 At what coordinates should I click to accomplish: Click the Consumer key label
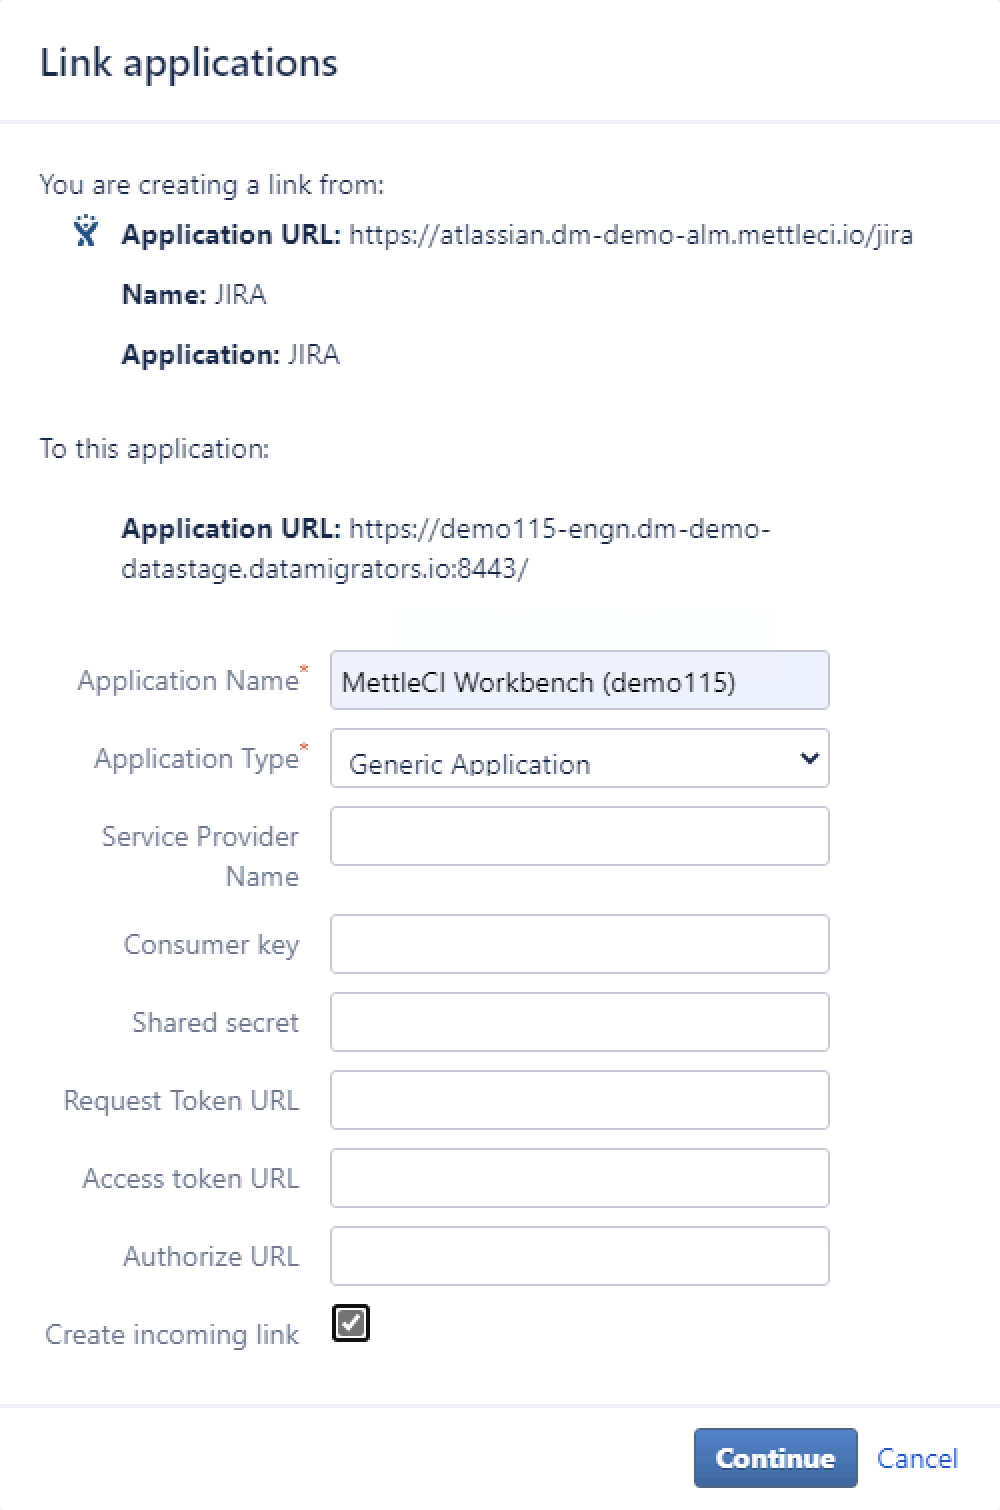click(x=211, y=945)
